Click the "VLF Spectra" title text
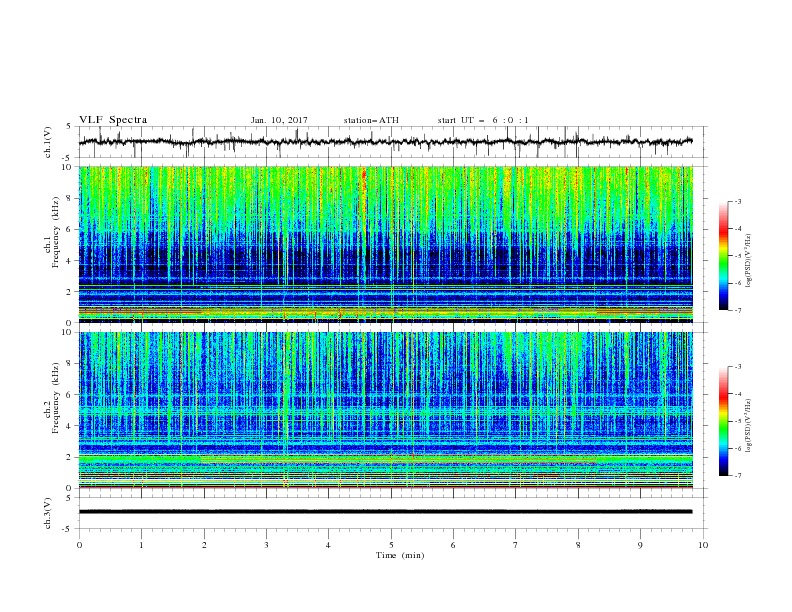Image resolution: width=792 pixels, height=612 pixels. click(113, 120)
